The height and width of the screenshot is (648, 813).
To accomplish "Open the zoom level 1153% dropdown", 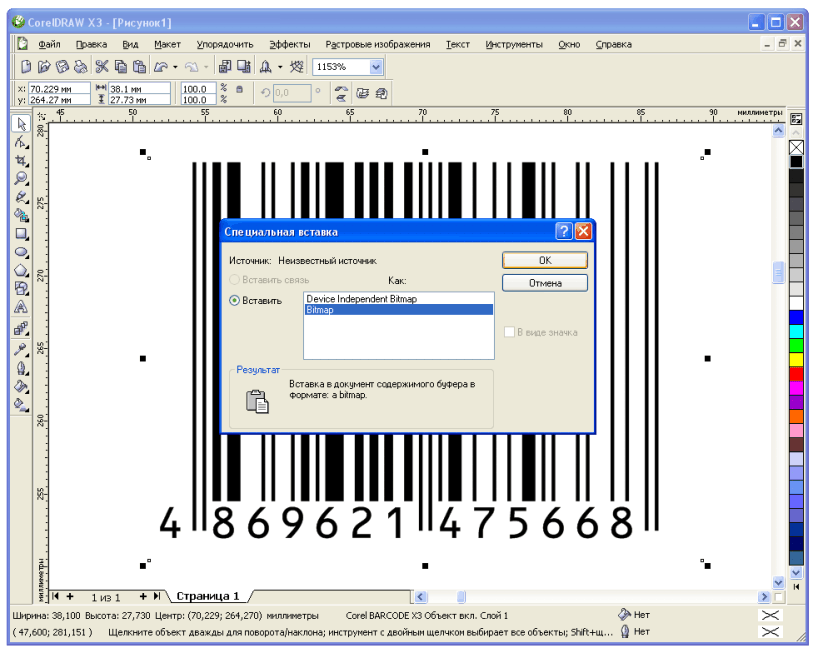I will point(376,67).
